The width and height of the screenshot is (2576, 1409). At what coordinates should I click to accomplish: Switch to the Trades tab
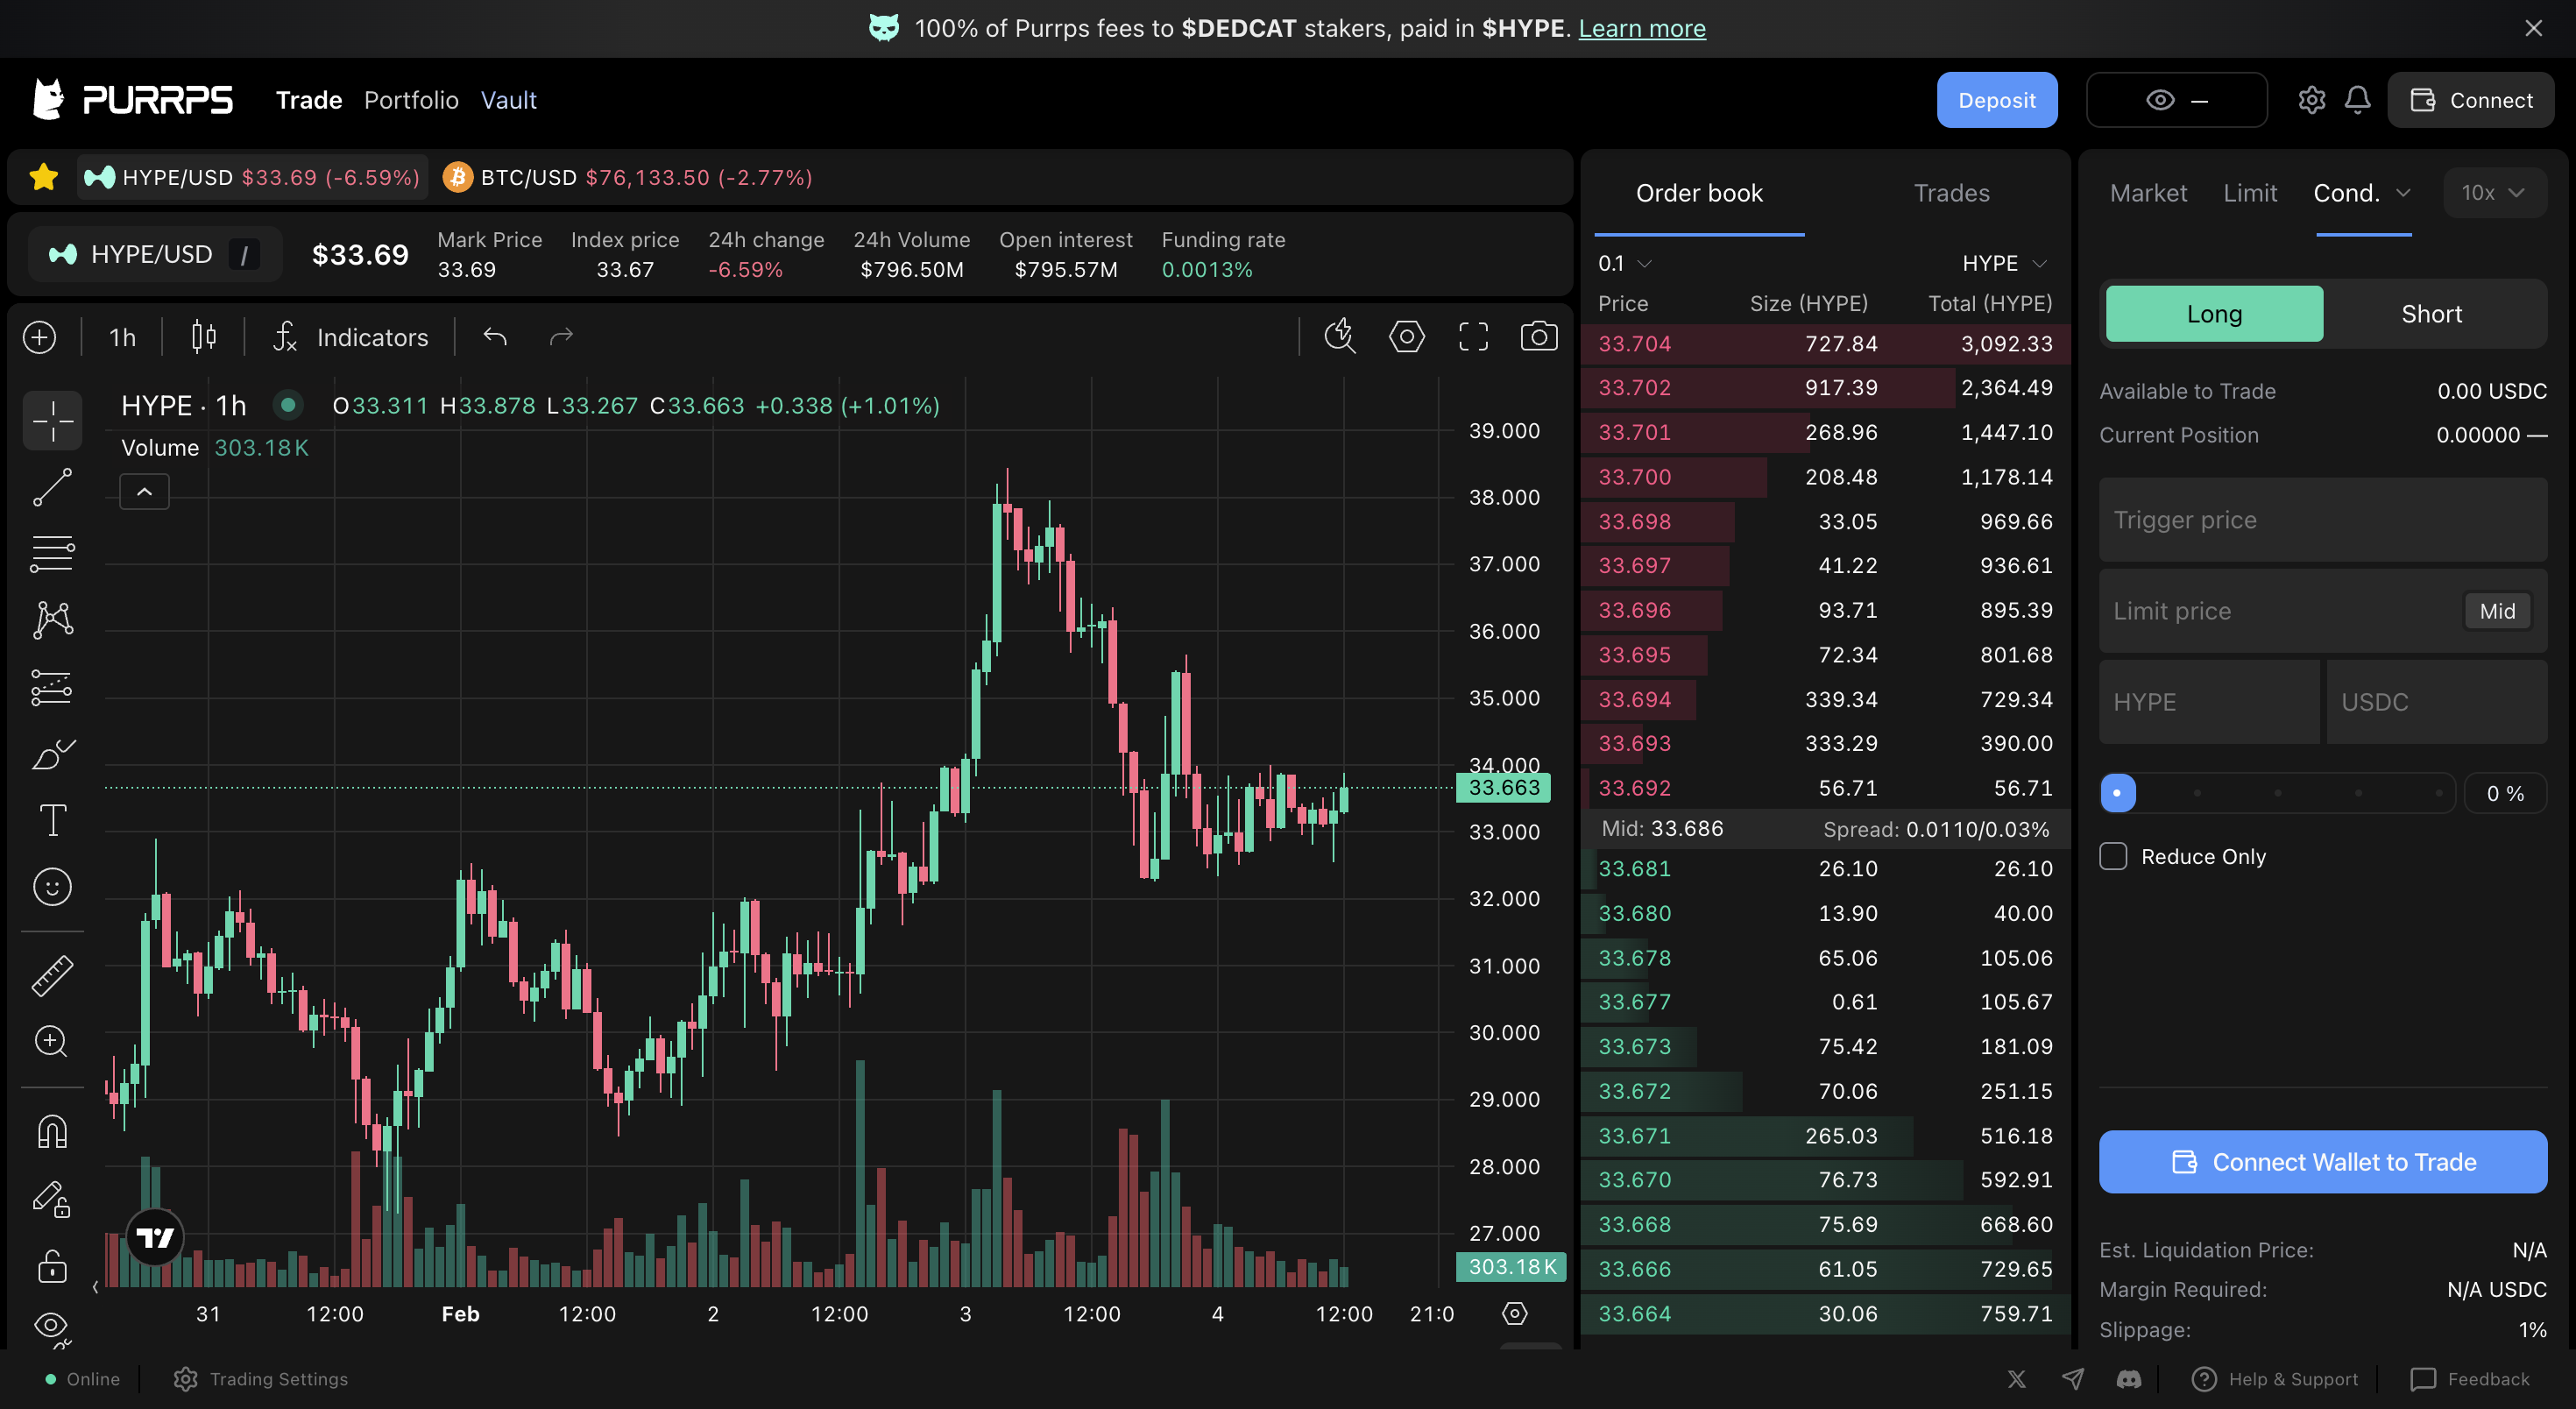click(1950, 193)
